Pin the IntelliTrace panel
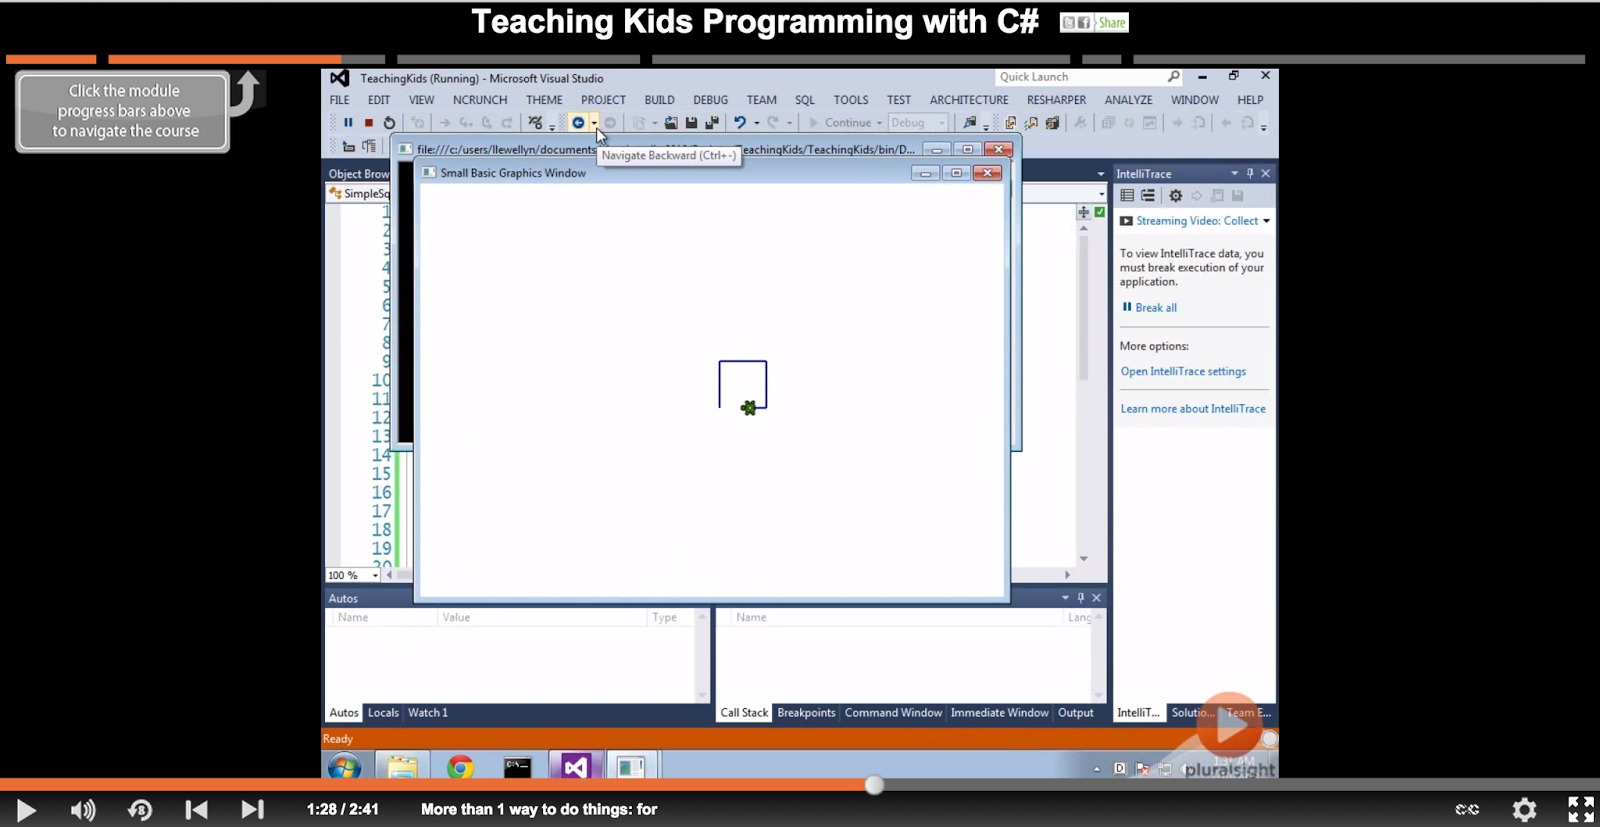This screenshot has height=827, width=1600. [1250, 173]
